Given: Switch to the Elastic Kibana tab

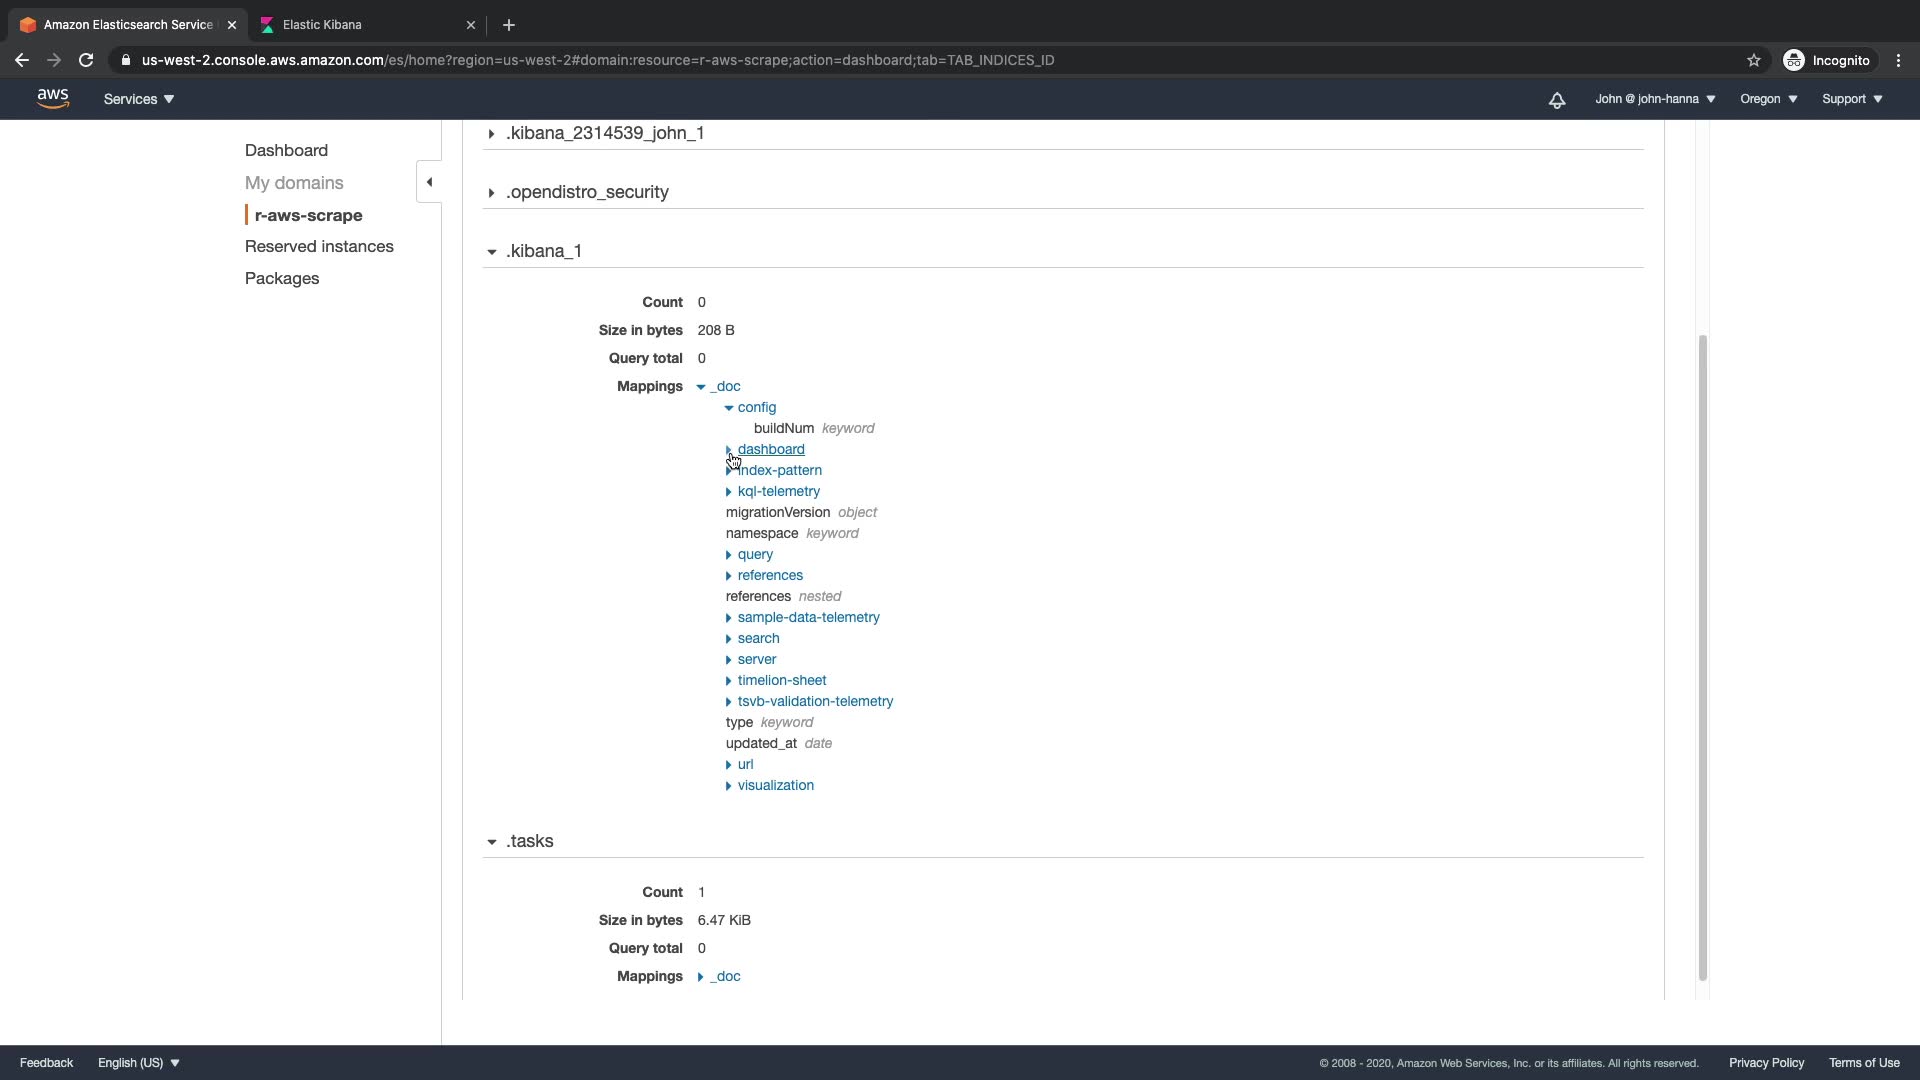Looking at the screenshot, I should (322, 25).
